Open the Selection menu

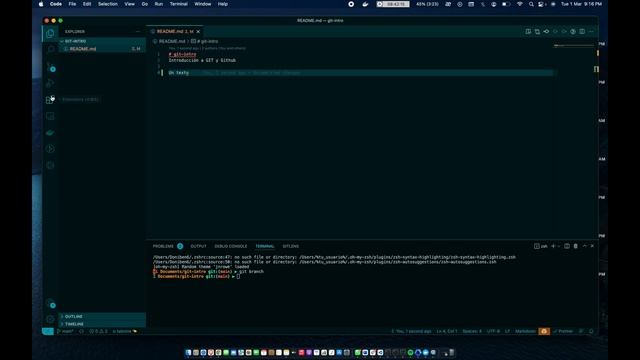pos(108,4)
